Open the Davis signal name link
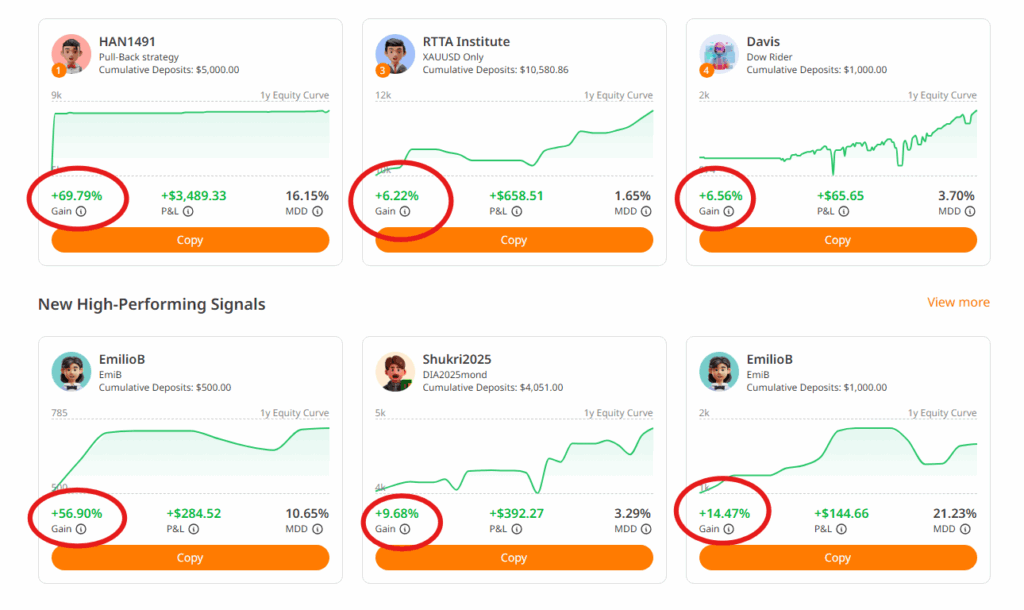 click(x=763, y=42)
